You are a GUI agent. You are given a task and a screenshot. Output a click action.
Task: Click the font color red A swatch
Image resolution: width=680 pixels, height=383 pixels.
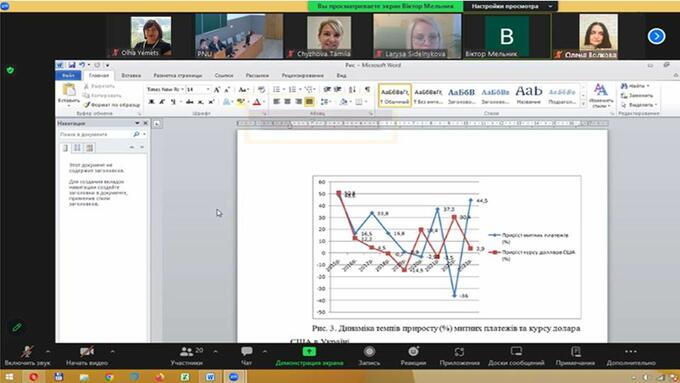[x=257, y=102]
